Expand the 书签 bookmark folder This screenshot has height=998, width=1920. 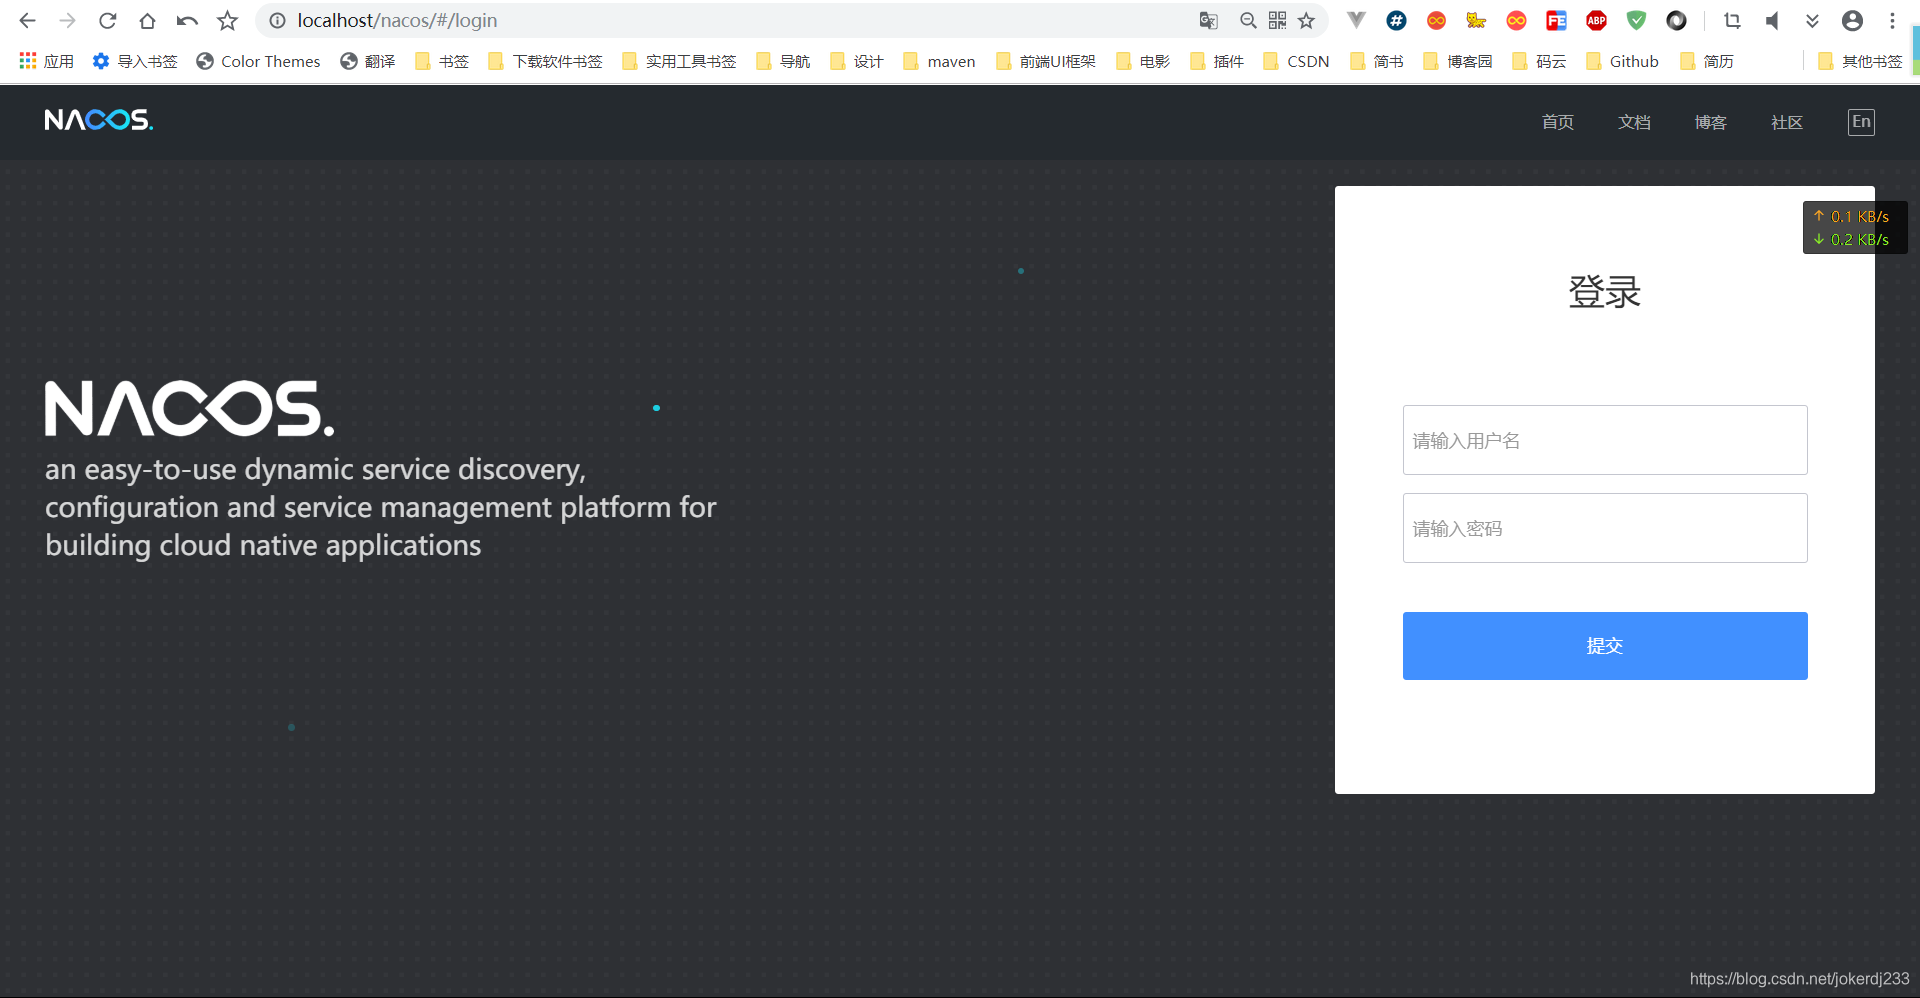[x=442, y=61]
